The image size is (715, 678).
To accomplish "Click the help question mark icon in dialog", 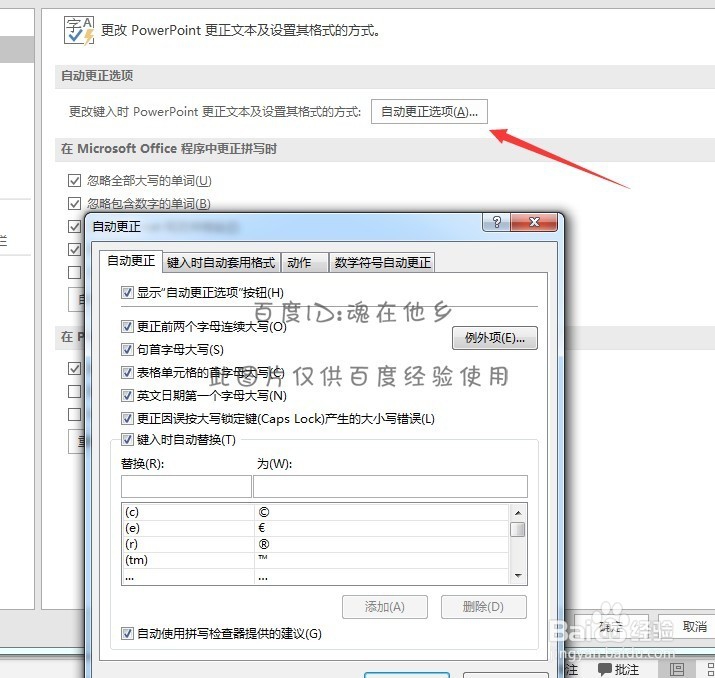I will (x=497, y=222).
